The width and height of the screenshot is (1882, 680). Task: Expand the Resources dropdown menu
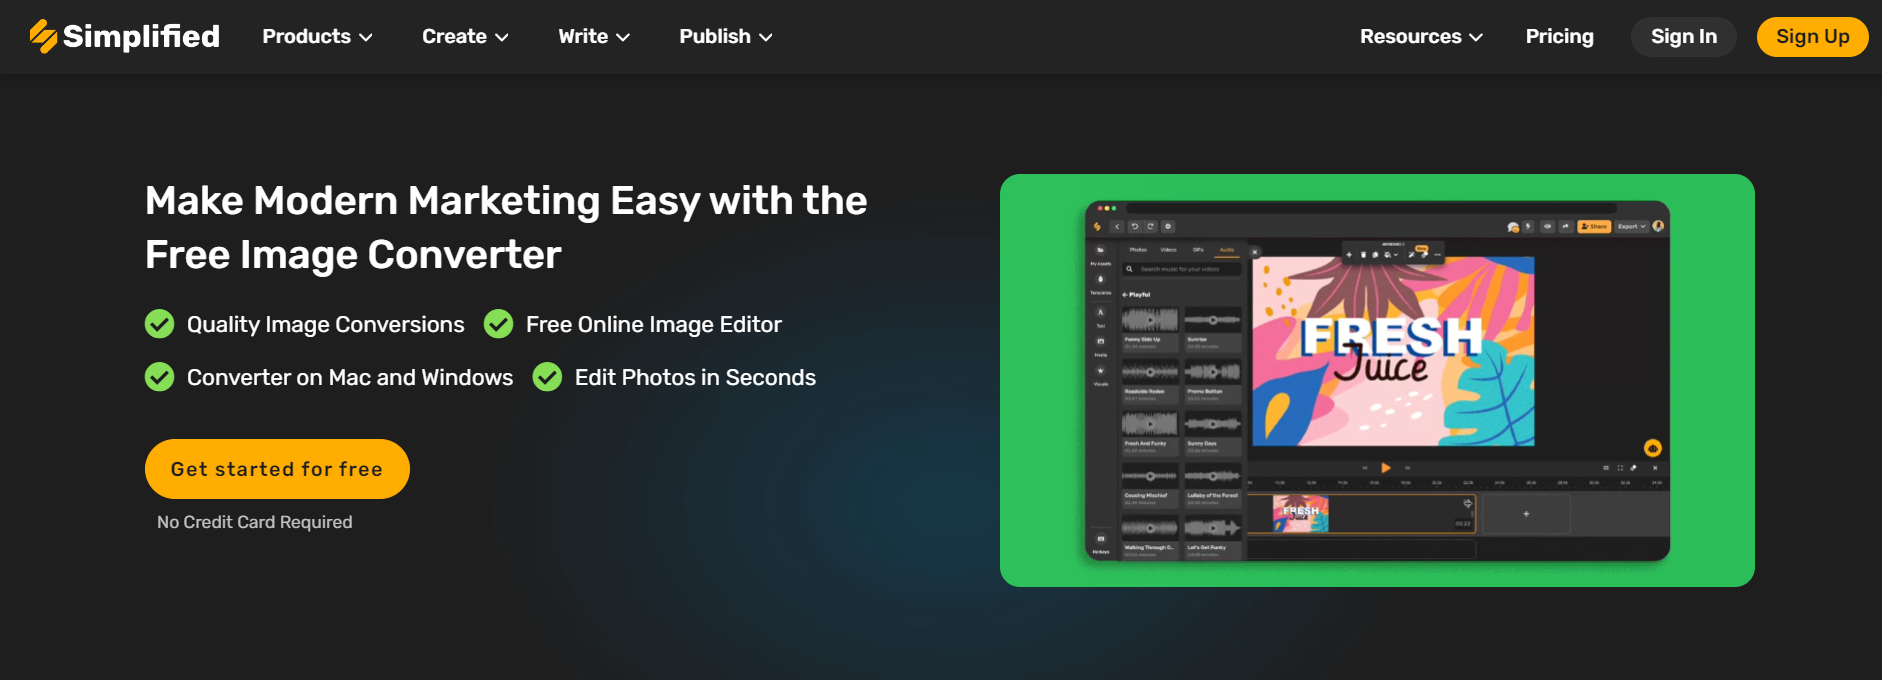tap(1421, 36)
